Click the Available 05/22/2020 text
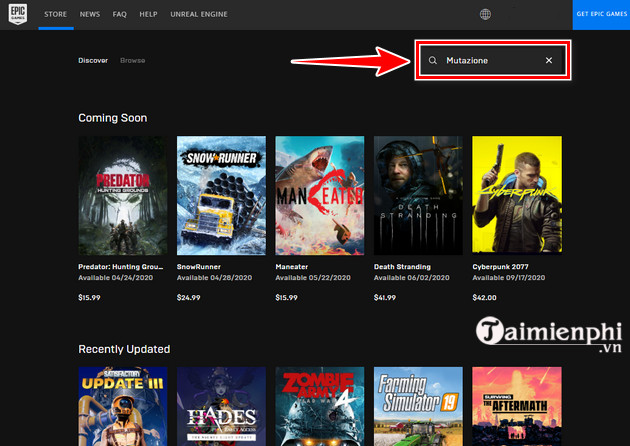The height and width of the screenshot is (446, 630). pyautogui.click(x=313, y=278)
